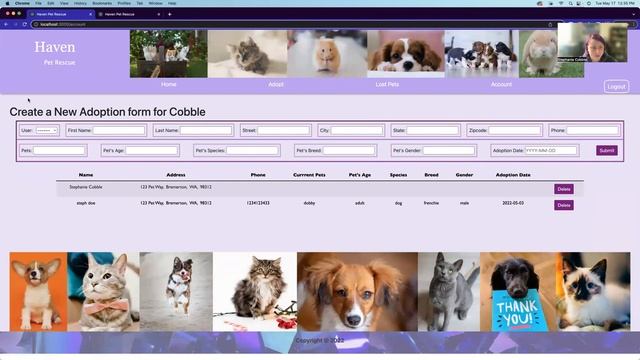Open the Lost Pets nav link

click(387, 84)
